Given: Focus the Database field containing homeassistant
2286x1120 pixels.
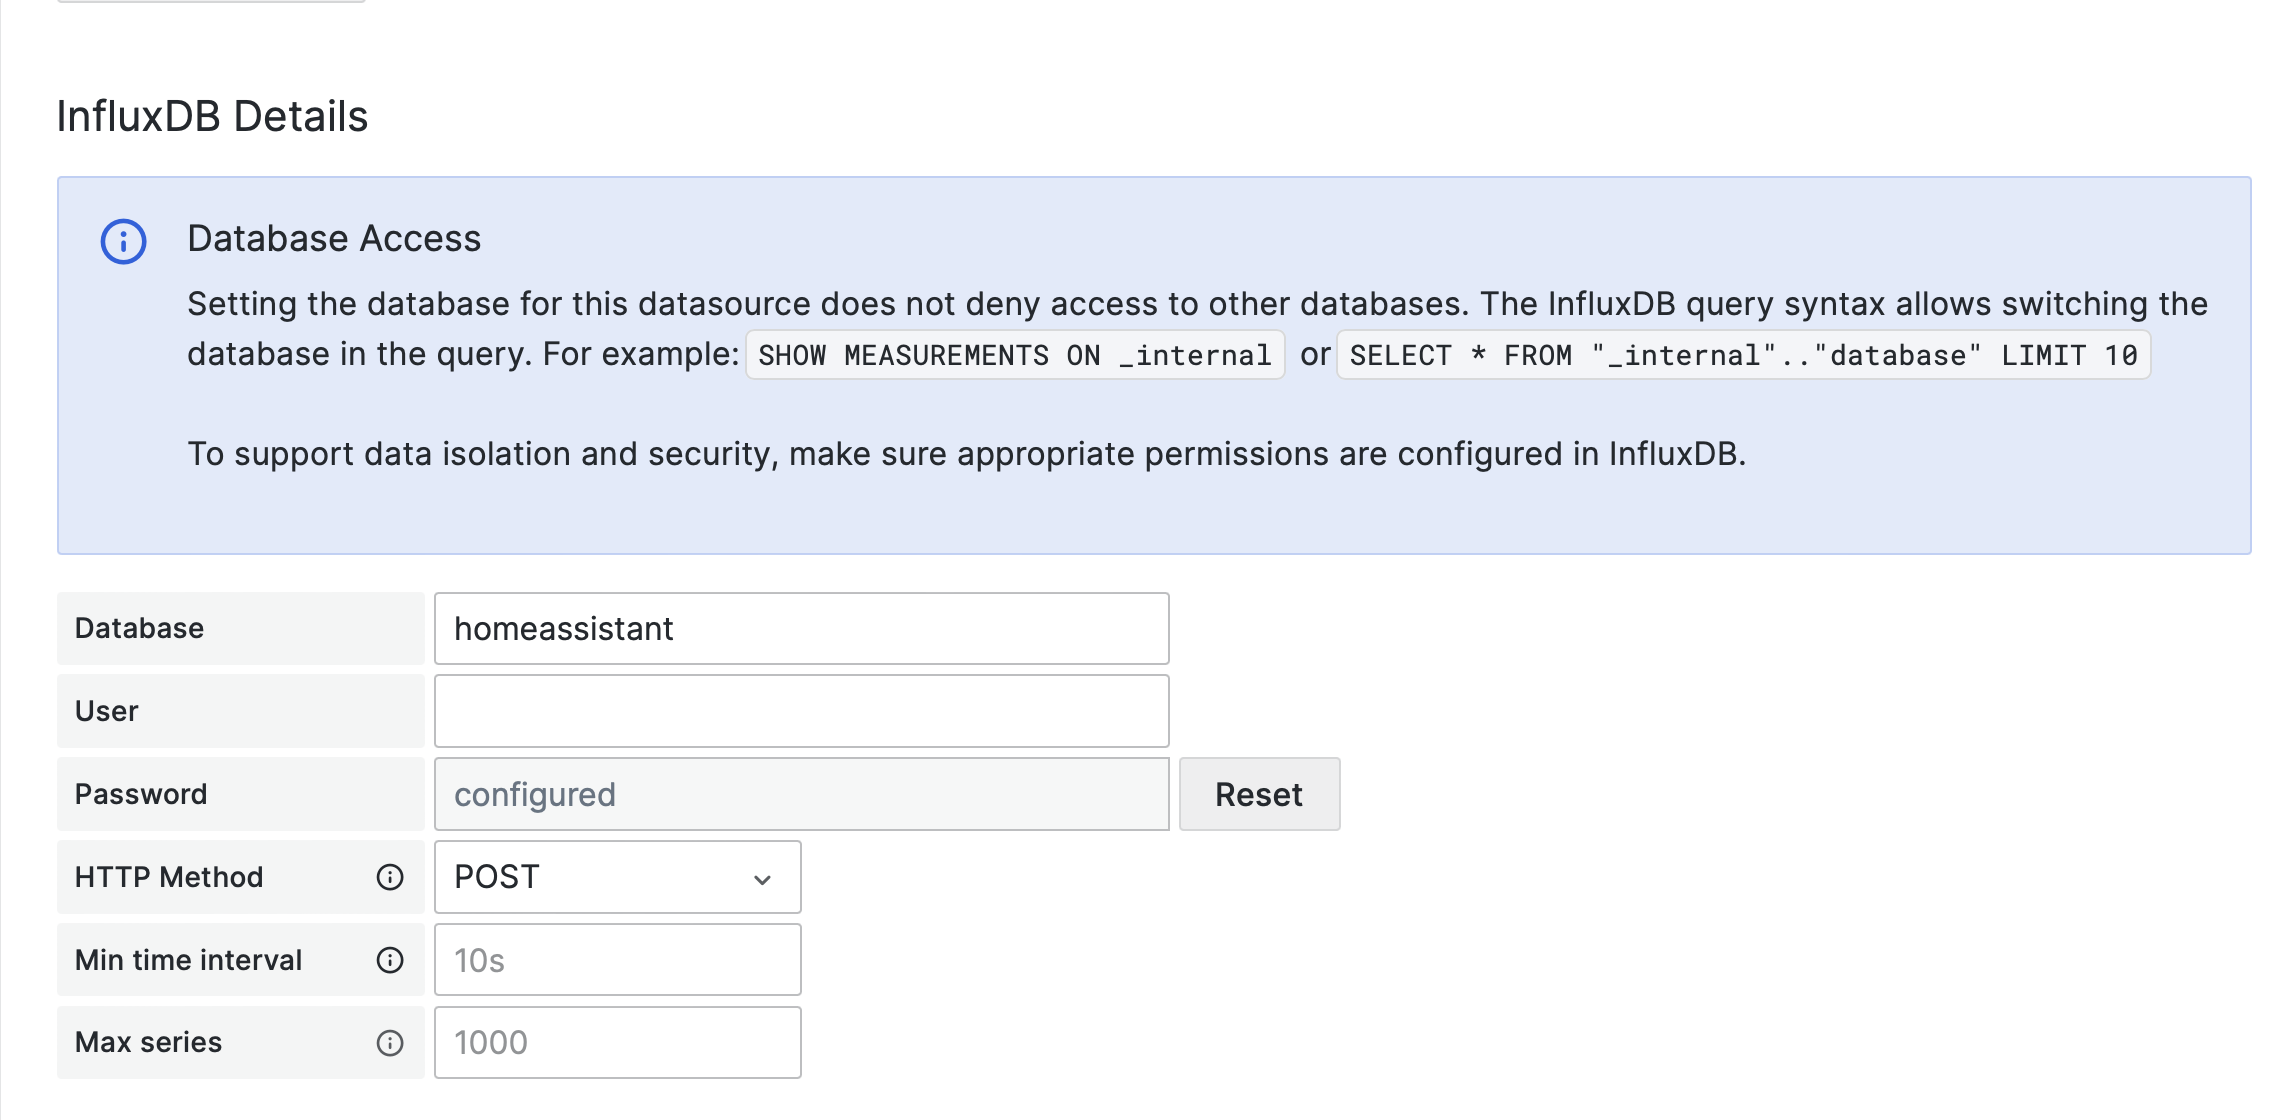Looking at the screenshot, I should pyautogui.click(x=801, y=629).
